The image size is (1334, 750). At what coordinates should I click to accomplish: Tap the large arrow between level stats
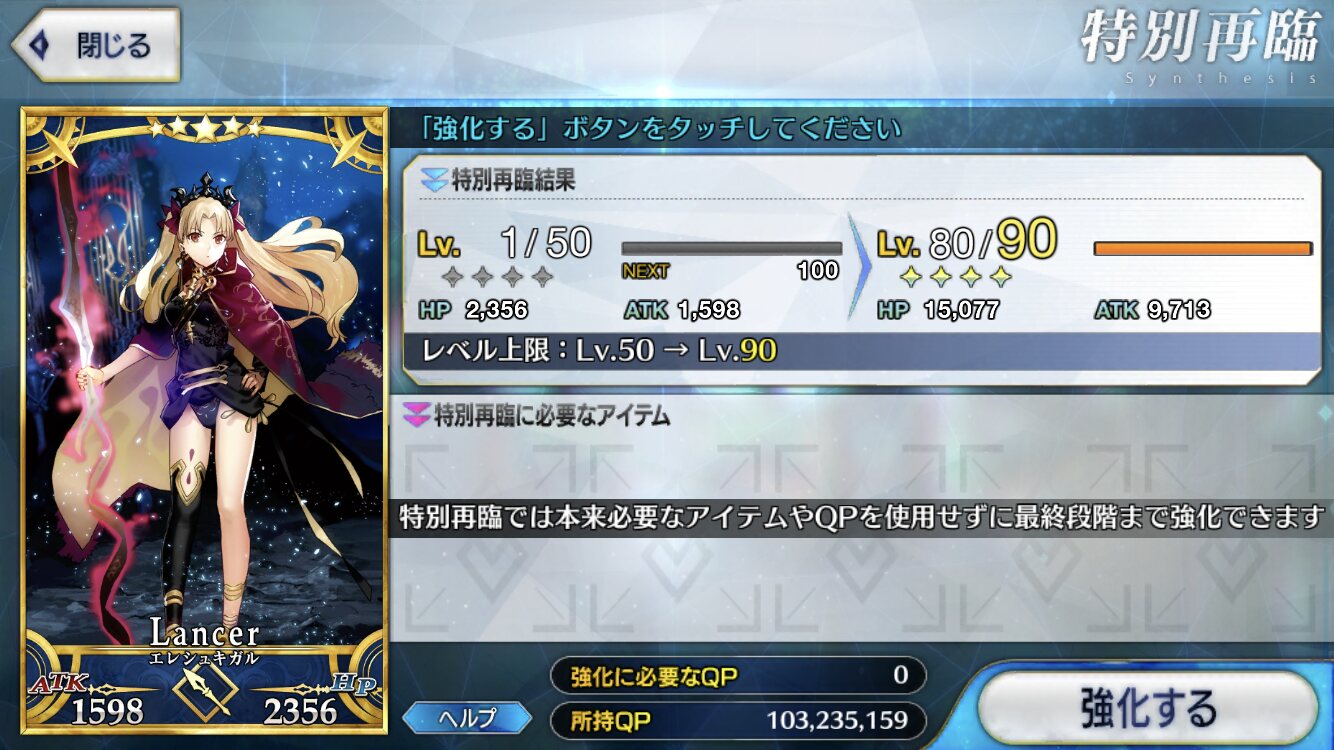(x=859, y=266)
